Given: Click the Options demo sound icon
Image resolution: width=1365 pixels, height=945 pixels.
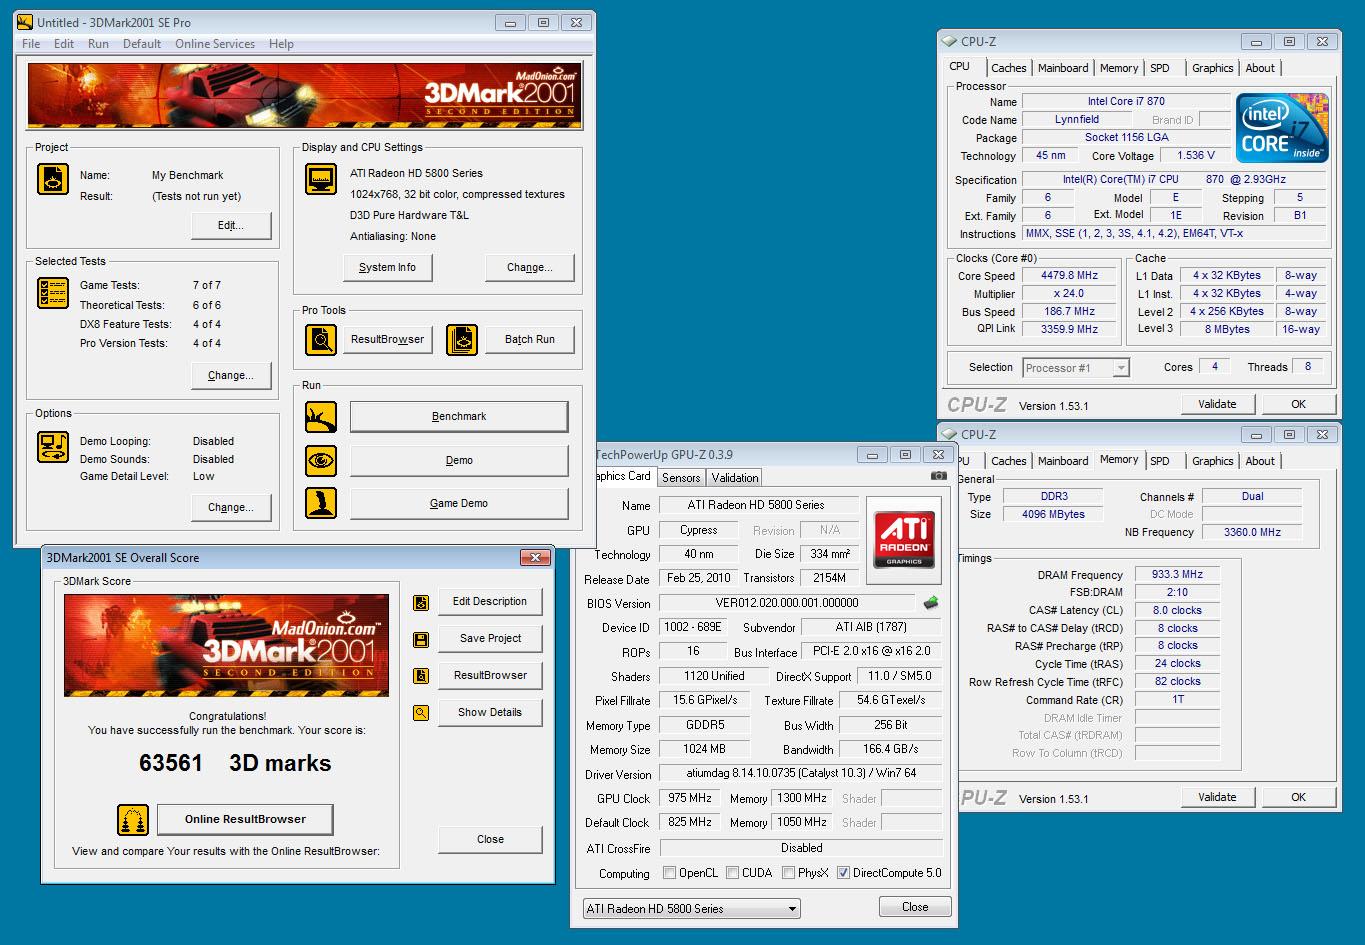Looking at the screenshot, I should point(53,446).
